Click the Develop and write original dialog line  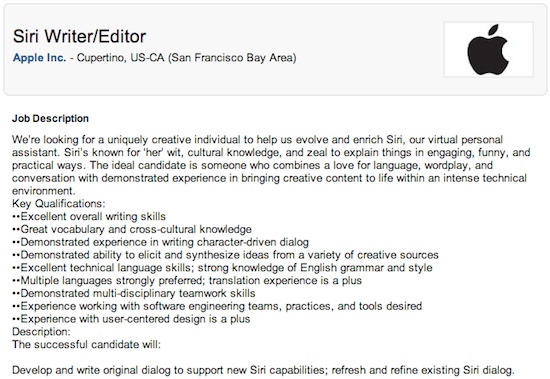point(263,370)
